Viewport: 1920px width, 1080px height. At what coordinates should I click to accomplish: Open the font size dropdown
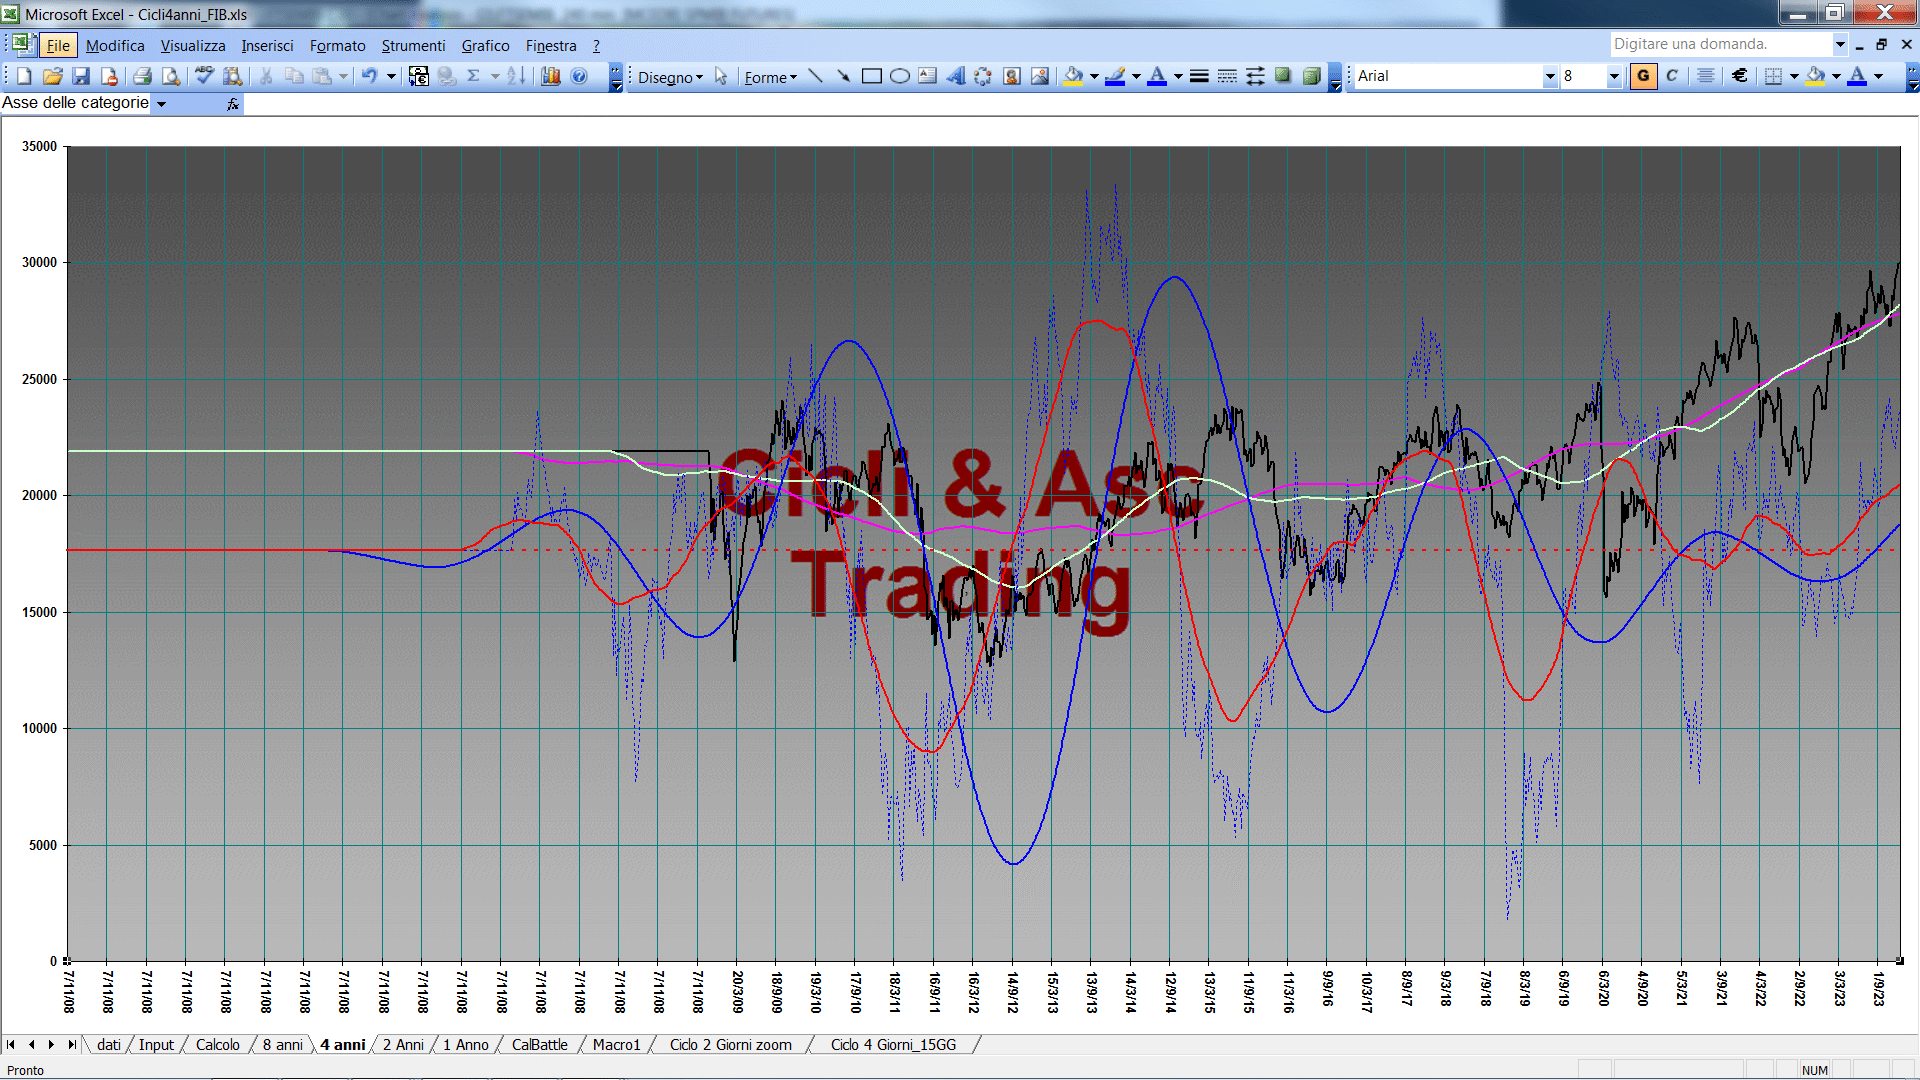click(1613, 76)
